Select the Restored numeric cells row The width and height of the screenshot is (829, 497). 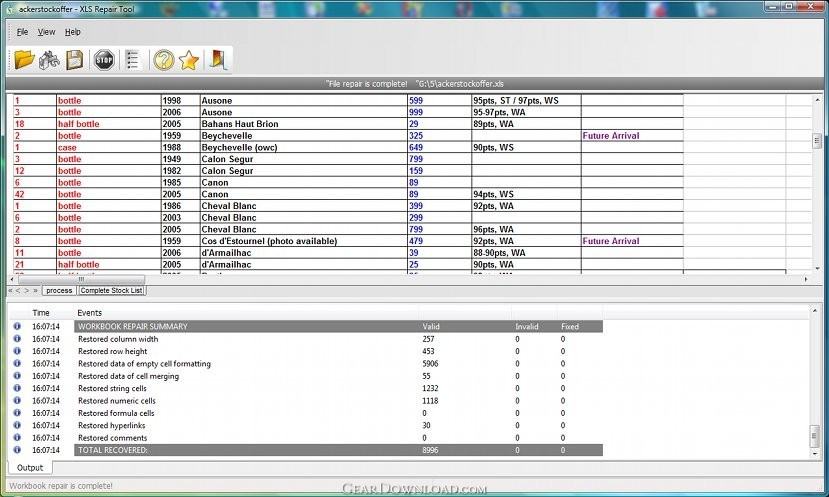coord(338,401)
